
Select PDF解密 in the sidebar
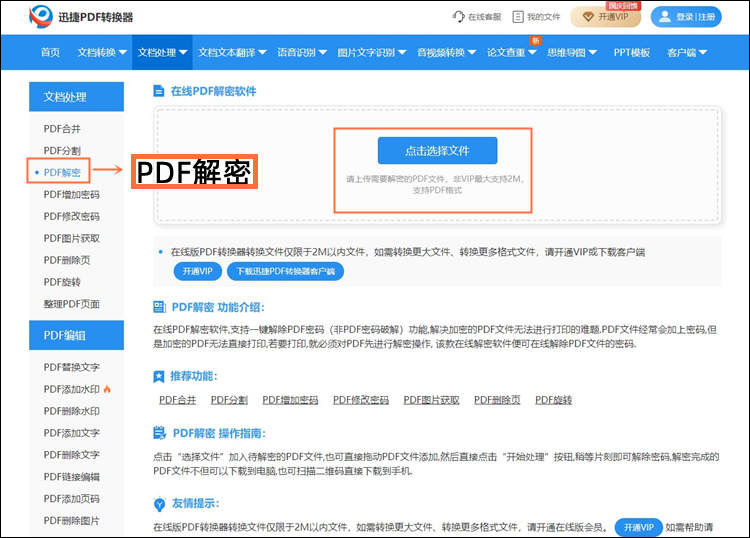(62, 173)
